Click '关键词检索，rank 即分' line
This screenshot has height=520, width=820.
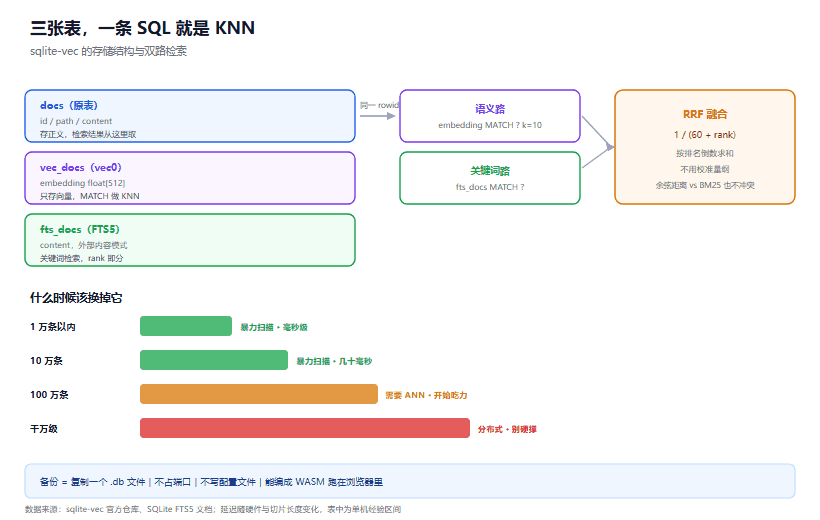(x=82, y=258)
